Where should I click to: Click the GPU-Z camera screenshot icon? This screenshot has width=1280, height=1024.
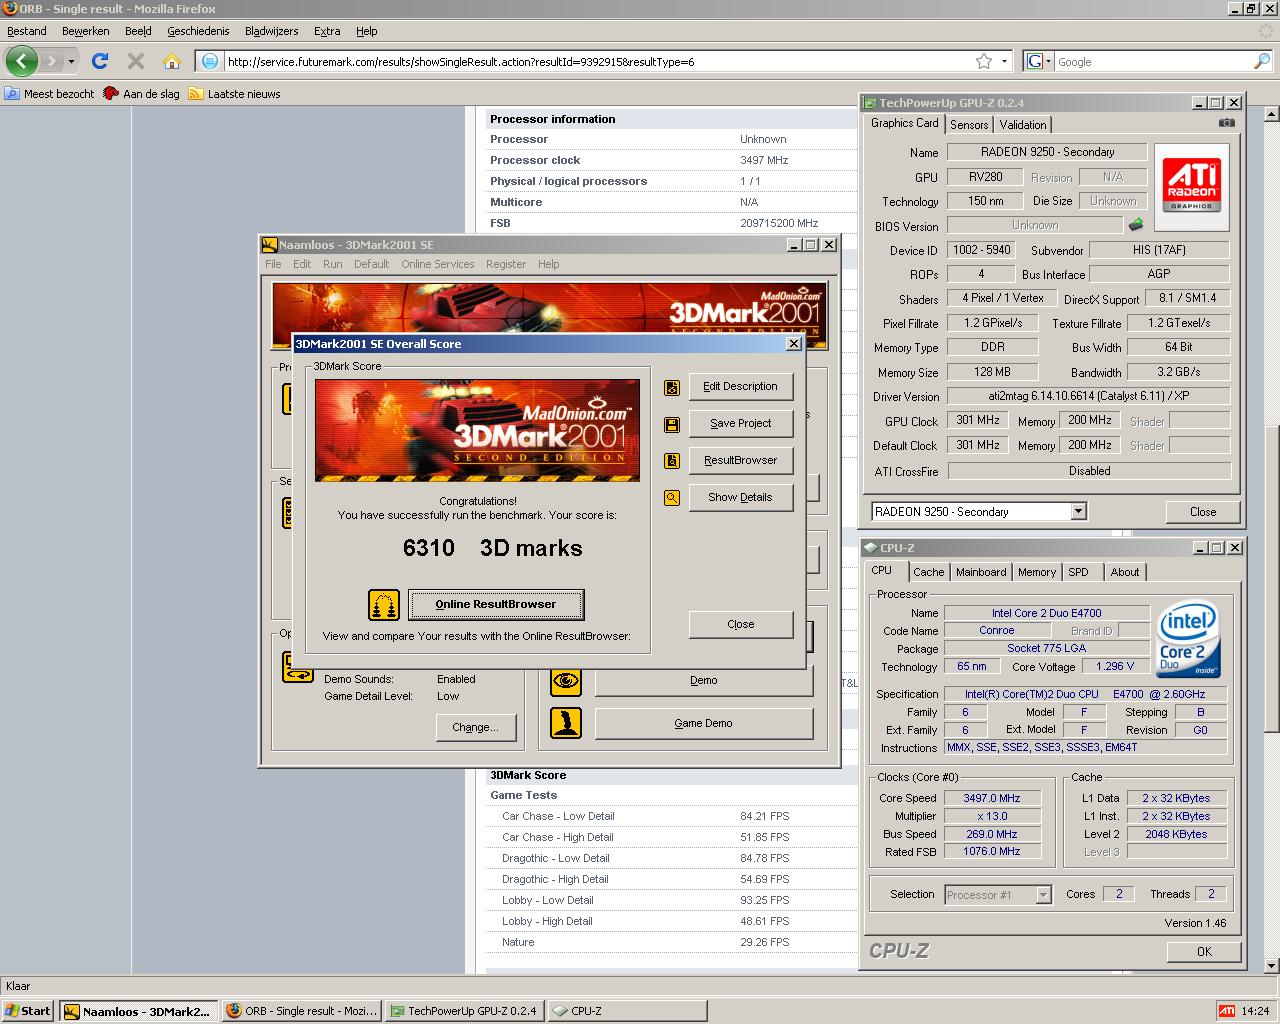1227,123
